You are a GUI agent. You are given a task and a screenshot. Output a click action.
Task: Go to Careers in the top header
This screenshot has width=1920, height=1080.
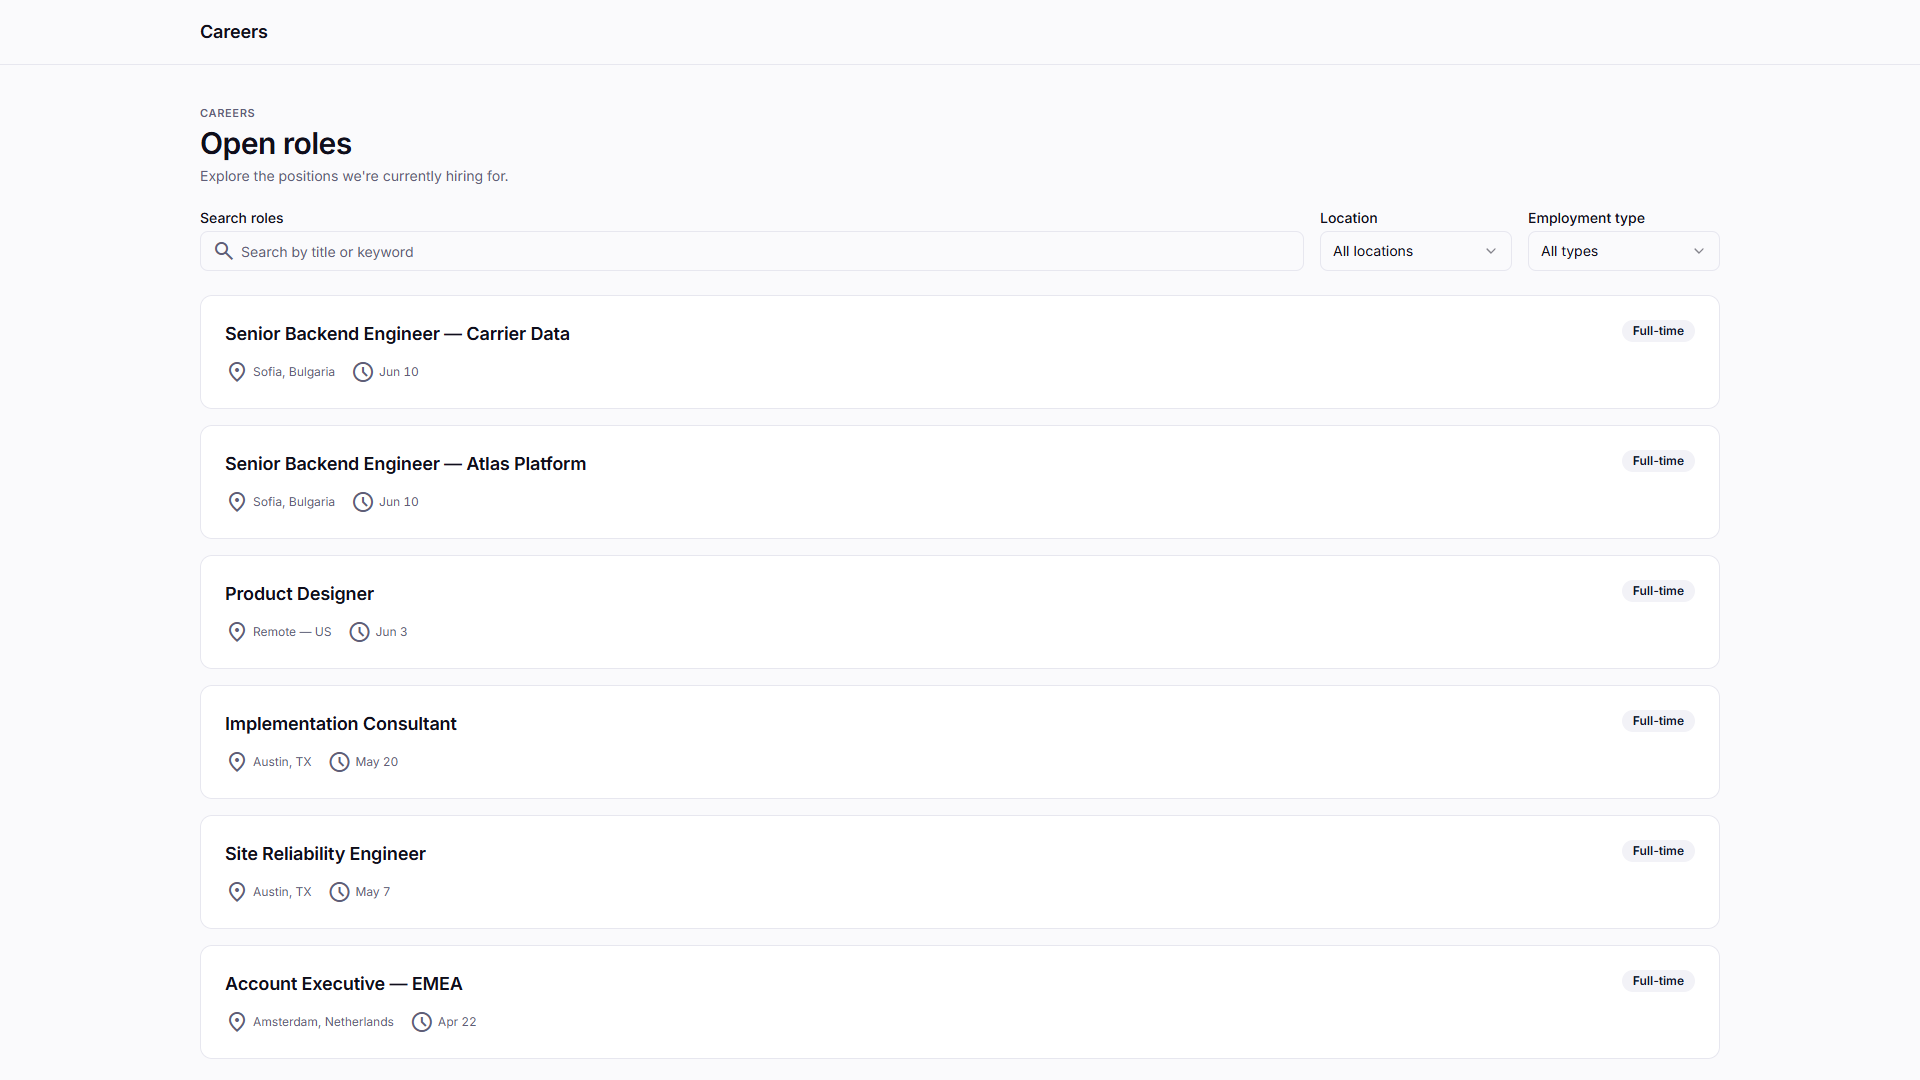[x=234, y=32]
